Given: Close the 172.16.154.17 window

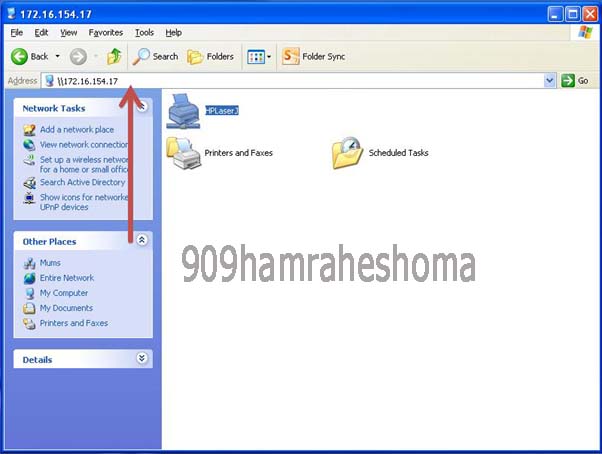Looking at the screenshot, I should (x=590, y=15).
